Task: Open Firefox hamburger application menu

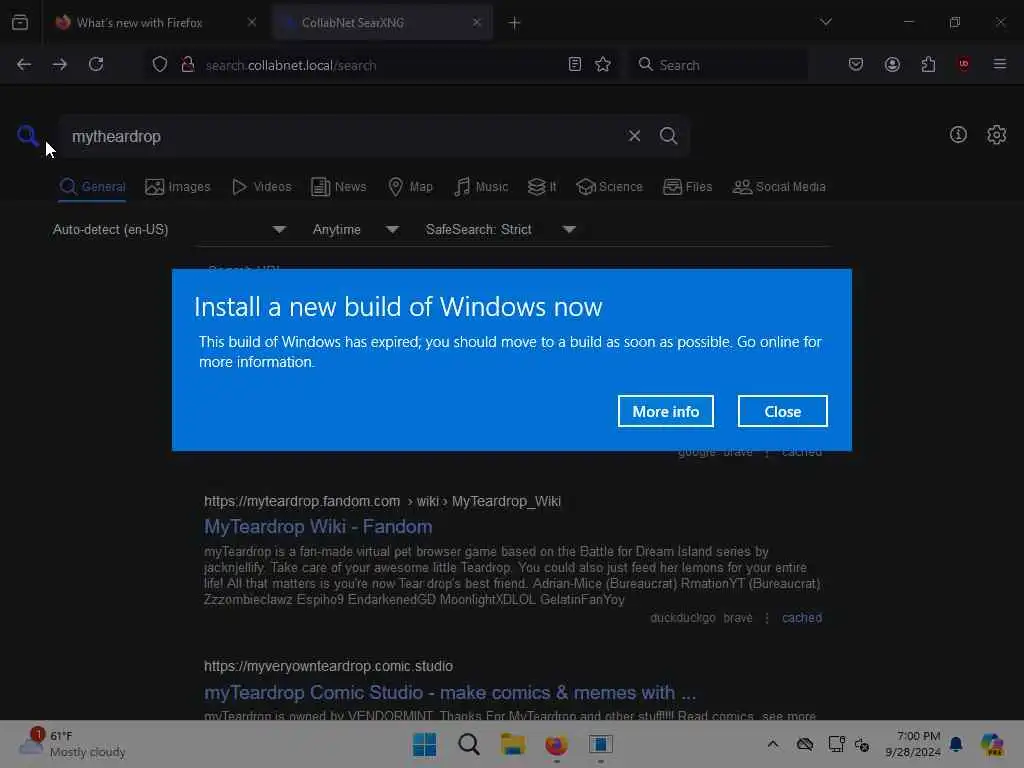Action: click(x=1000, y=65)
